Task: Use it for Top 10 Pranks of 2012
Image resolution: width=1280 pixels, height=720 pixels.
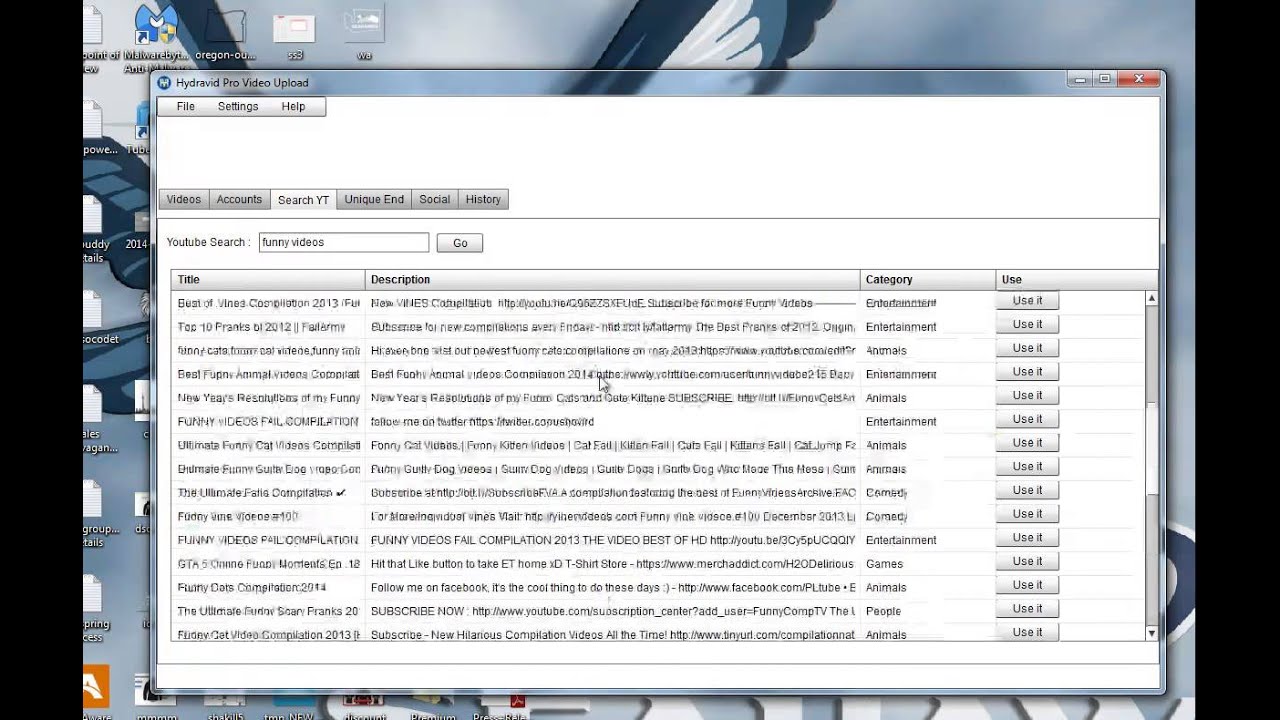Action: click(1027, 324)
